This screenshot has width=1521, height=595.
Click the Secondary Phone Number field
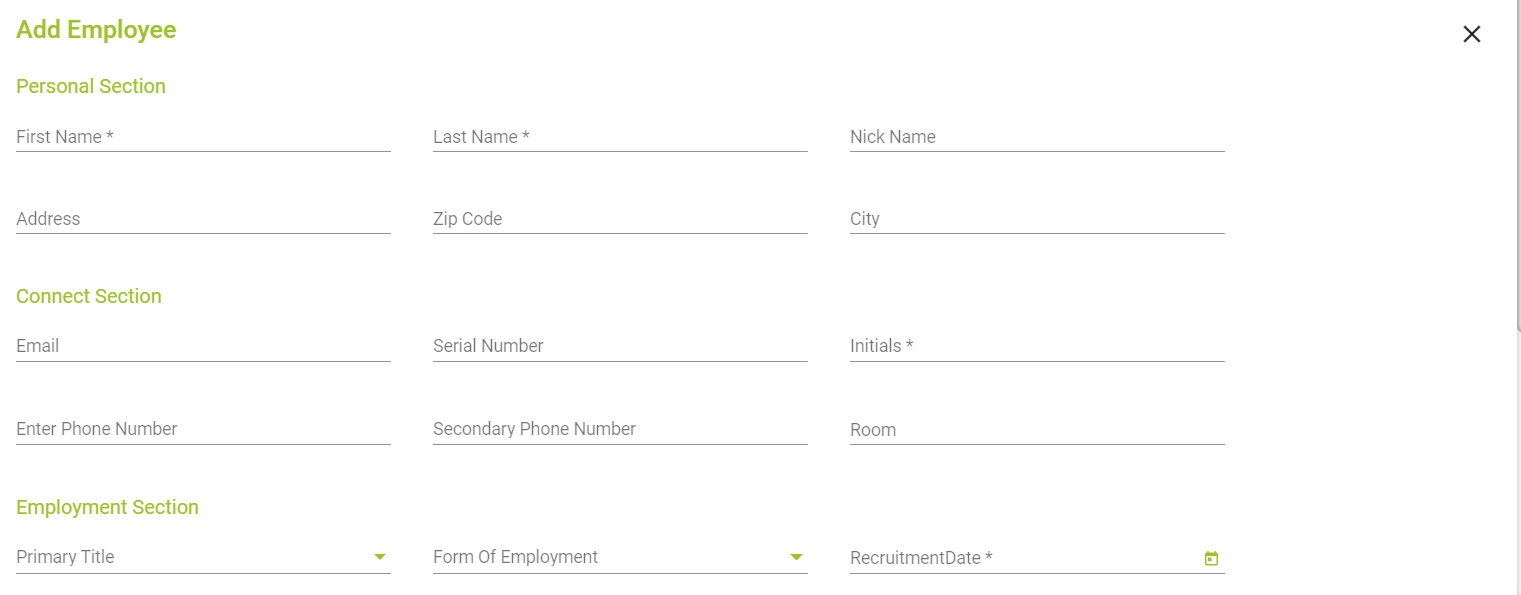point(620,429)
